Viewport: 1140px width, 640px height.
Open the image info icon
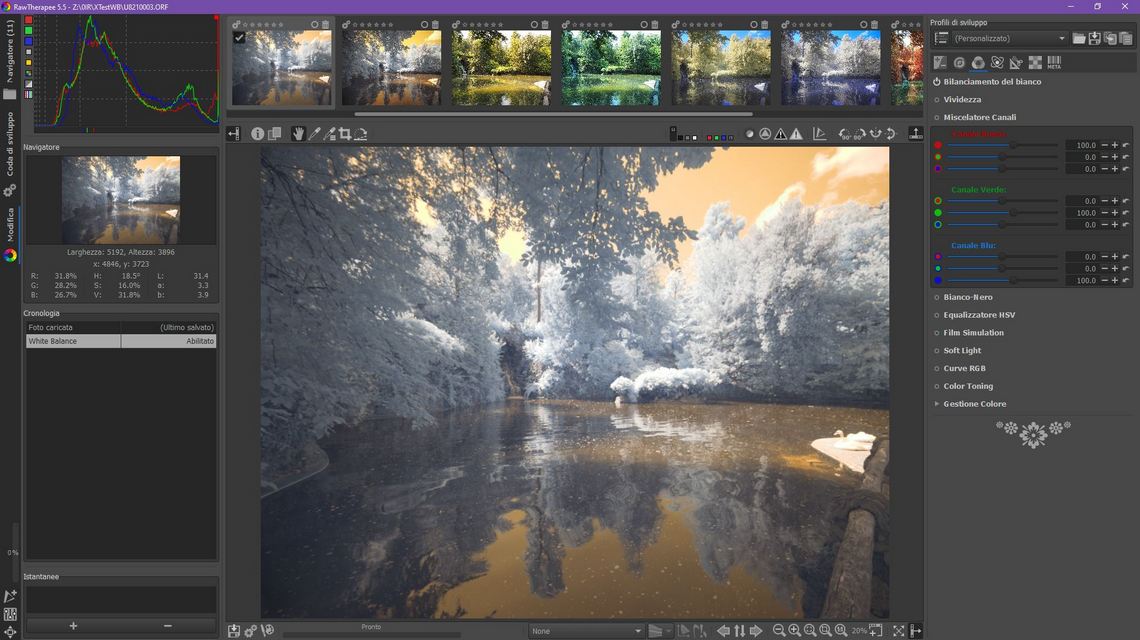pos(257,134)
